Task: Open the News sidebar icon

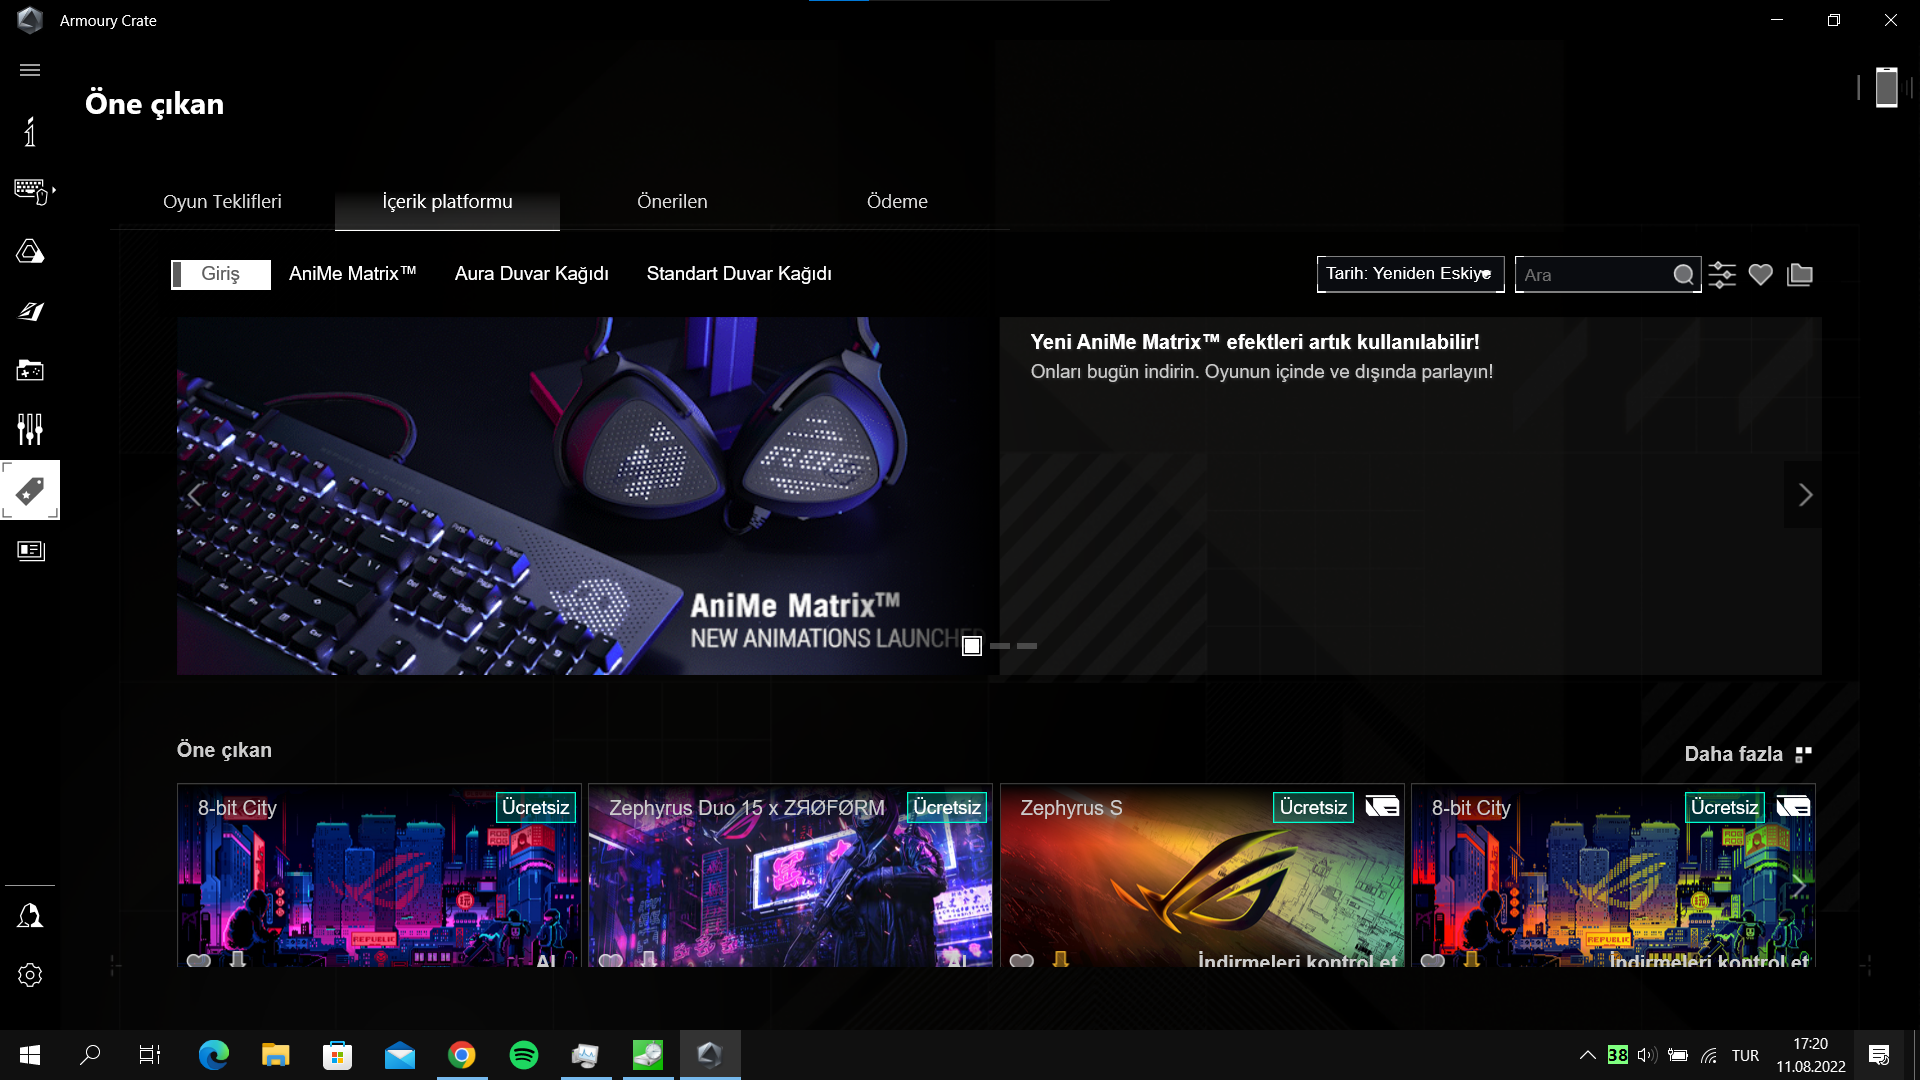Action: coord(30,551)
